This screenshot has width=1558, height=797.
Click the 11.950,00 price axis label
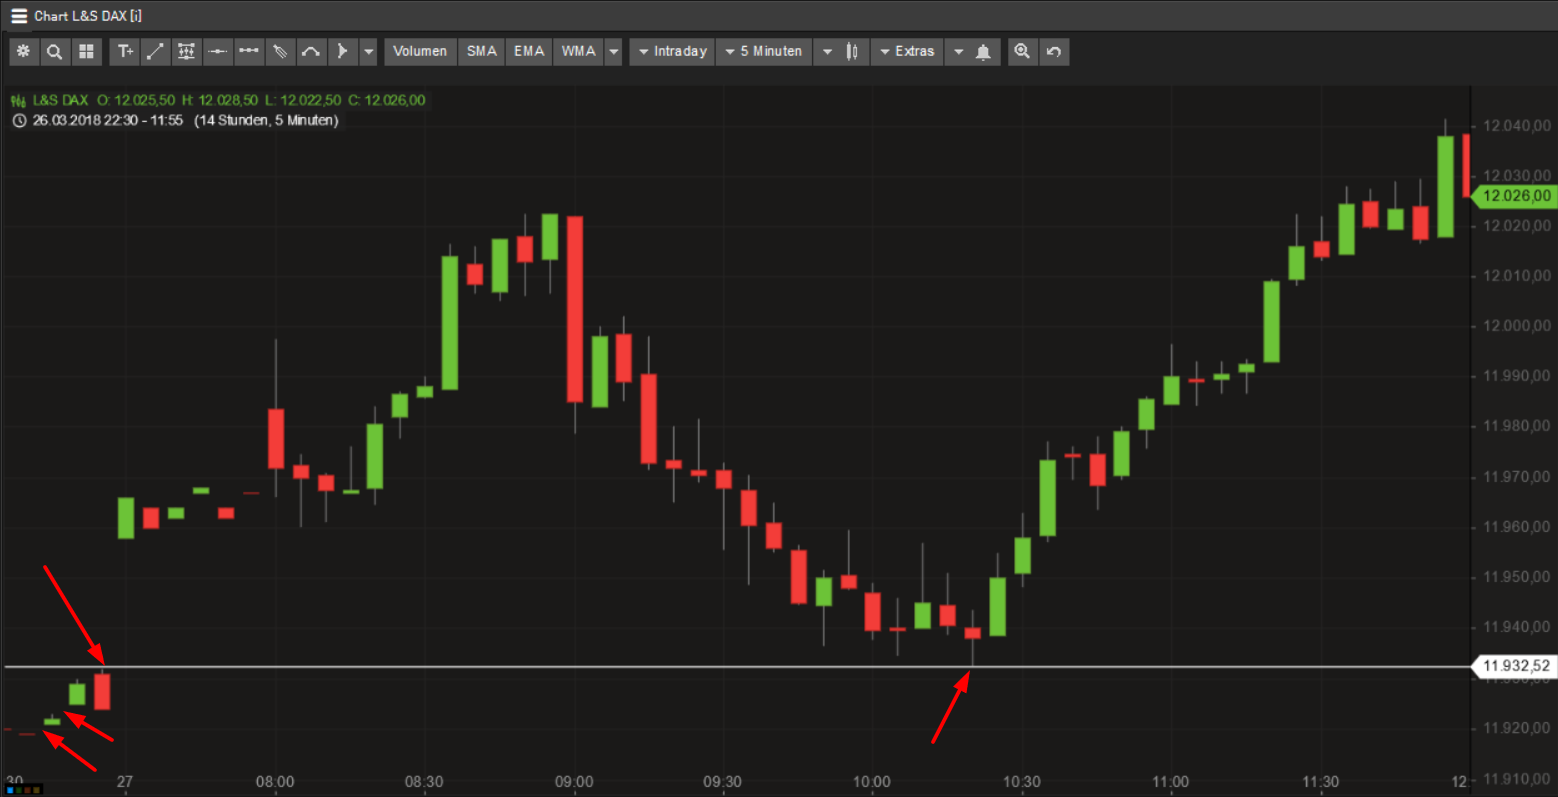pos(1517,577)
